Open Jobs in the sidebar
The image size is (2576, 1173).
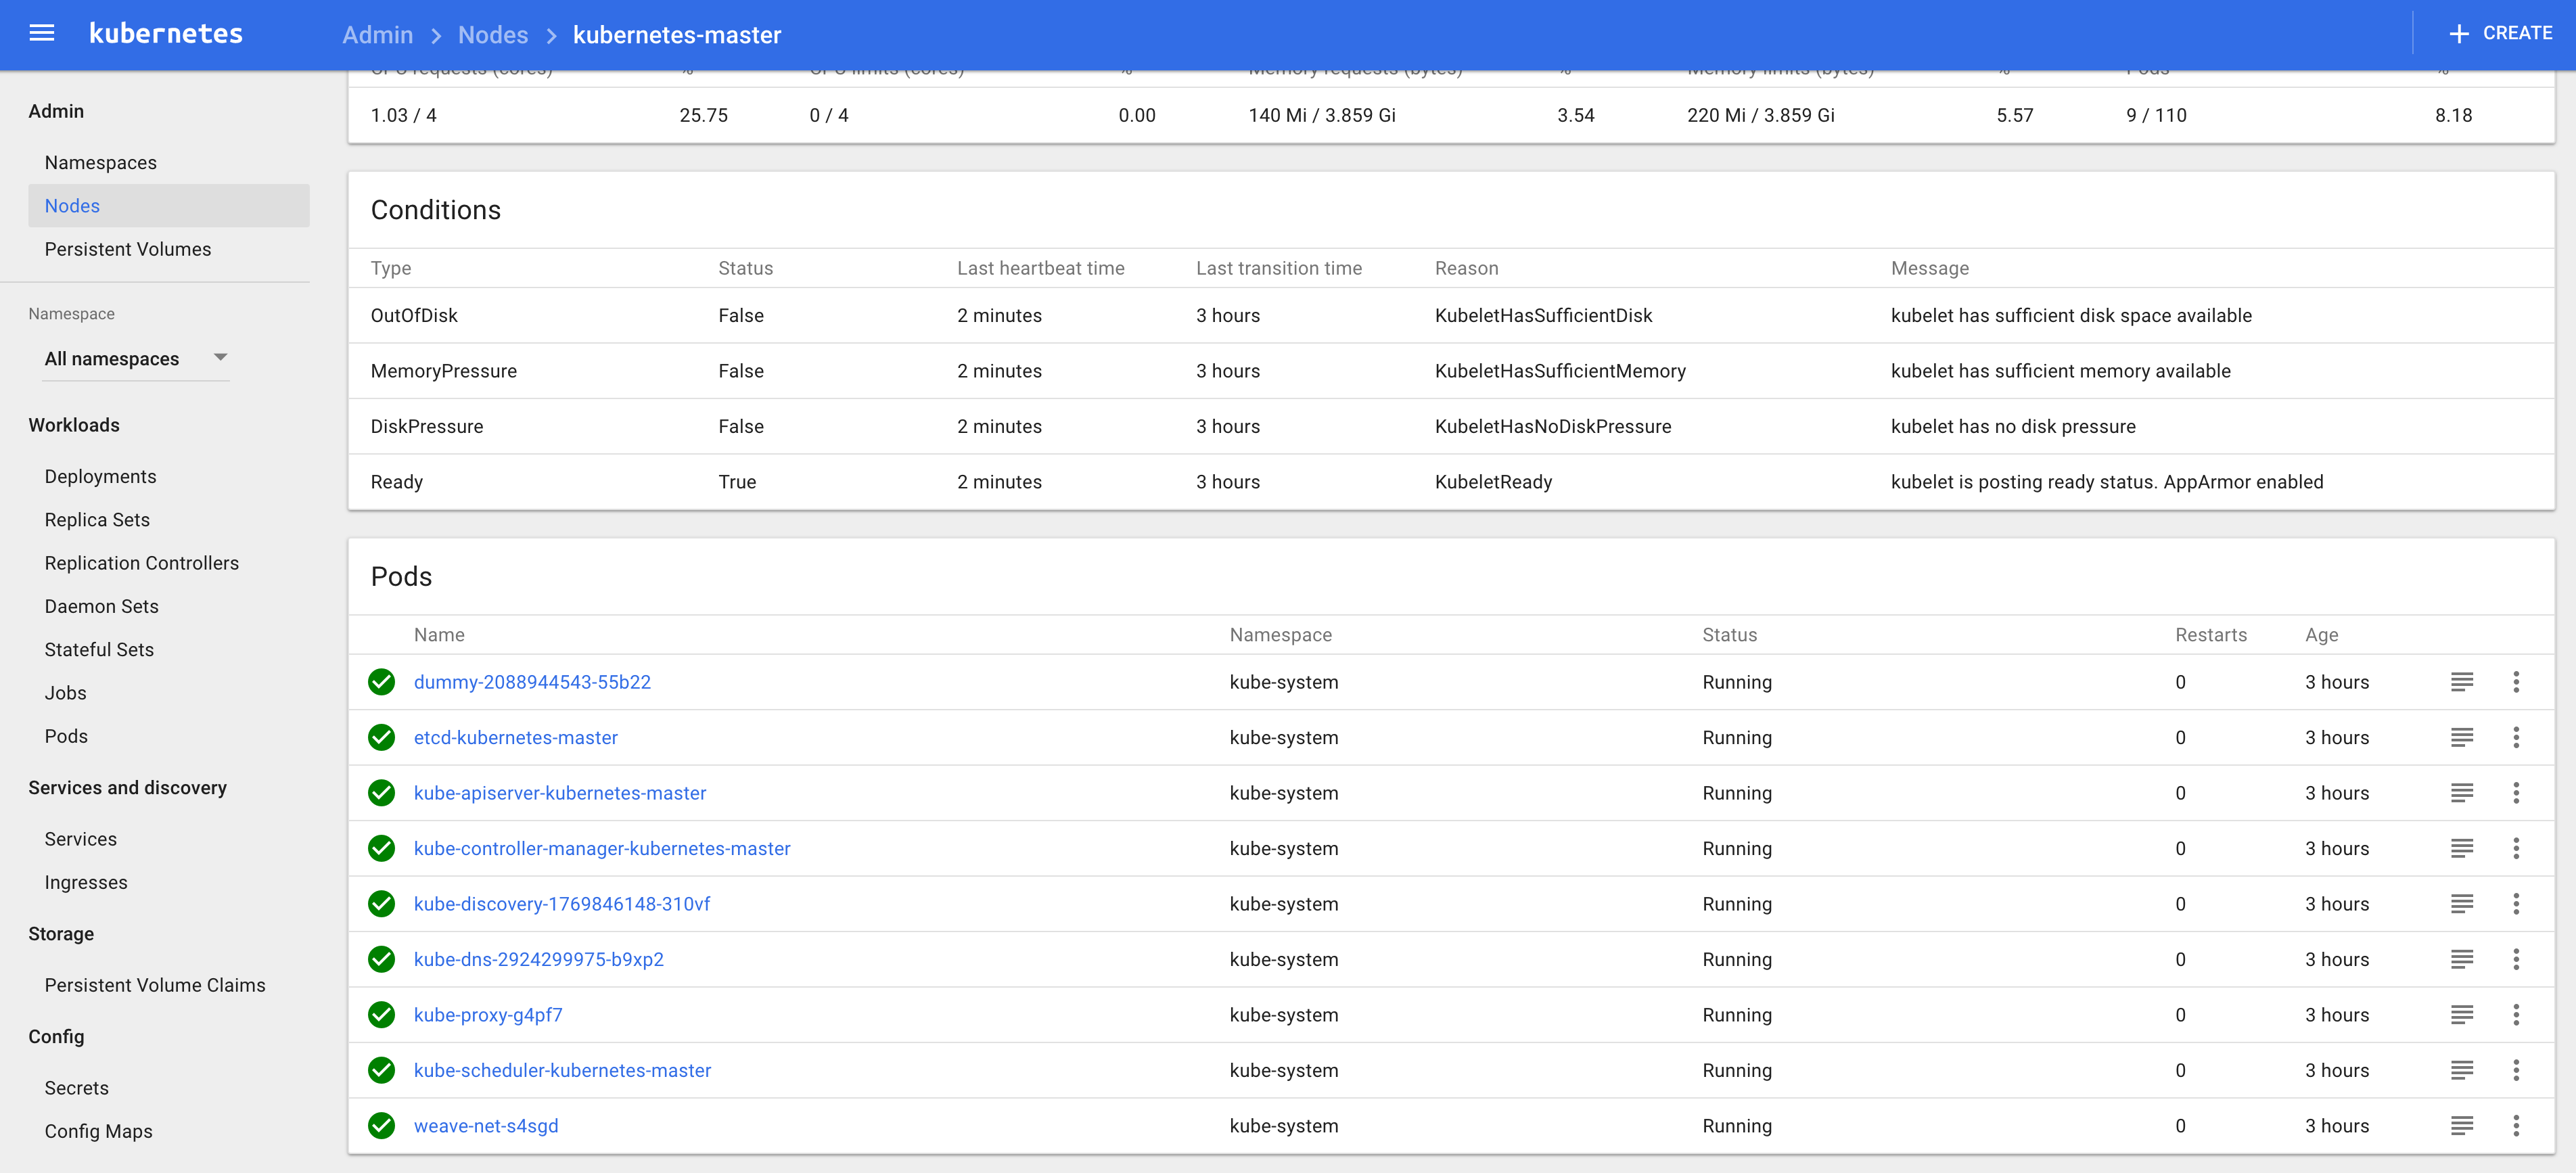pyautogui.click(x=65, y=693)
